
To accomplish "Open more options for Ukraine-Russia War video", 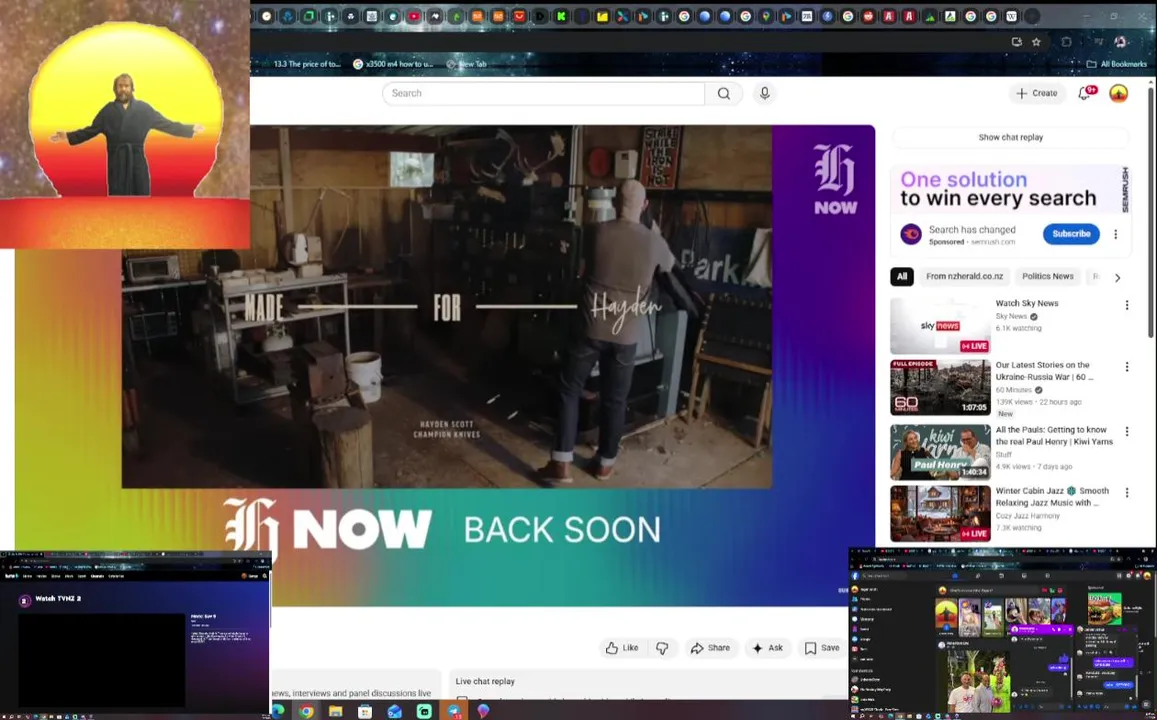I will pyautogui.click(x=1127, y=367).
